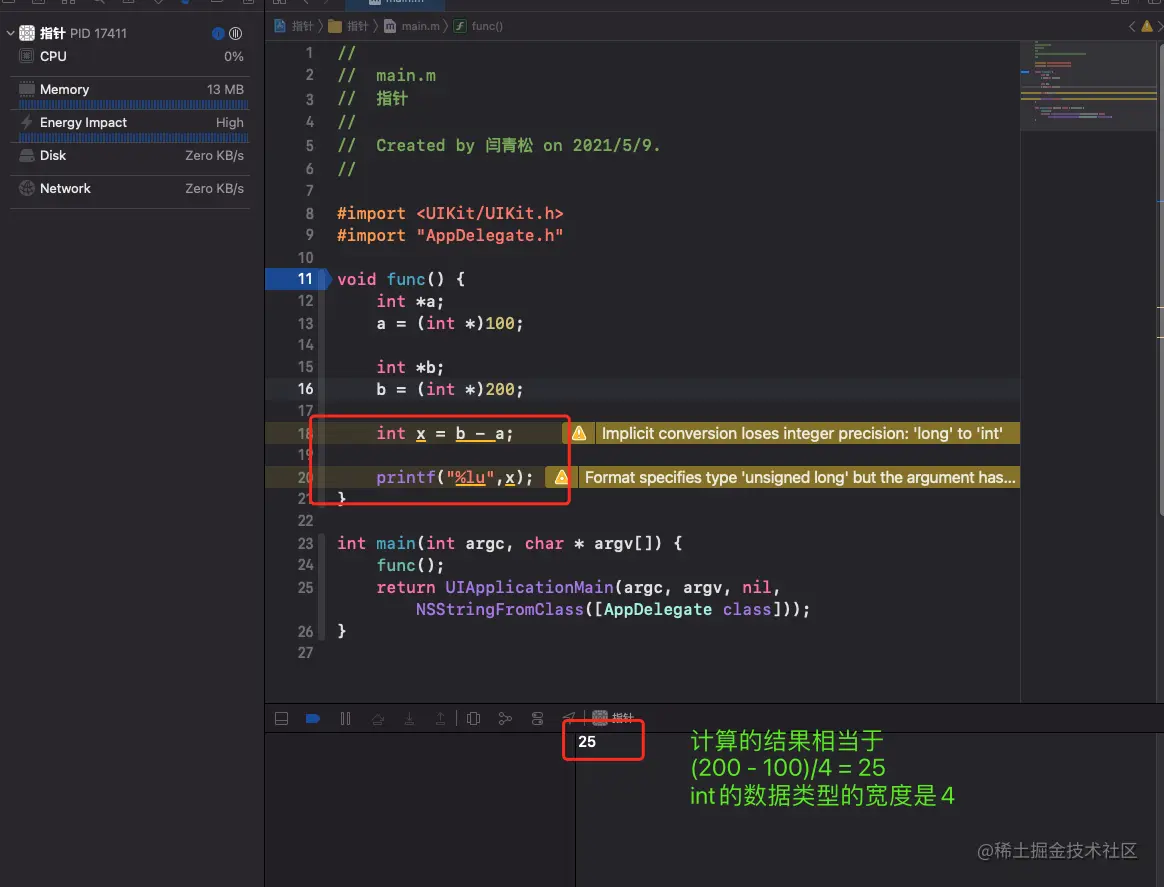Toggle the breakpoint on line 11
The image size is (1164, 887).
click(x=299, y=279)
